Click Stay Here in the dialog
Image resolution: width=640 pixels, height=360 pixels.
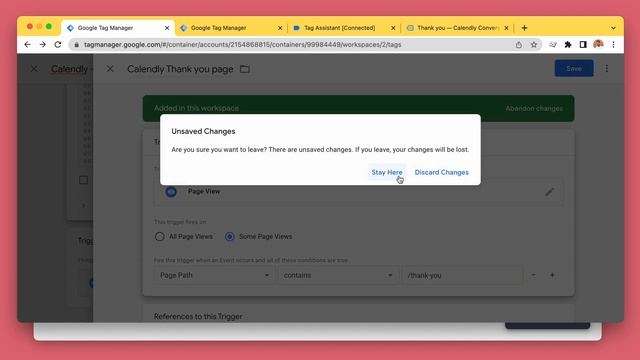[387, 172]
